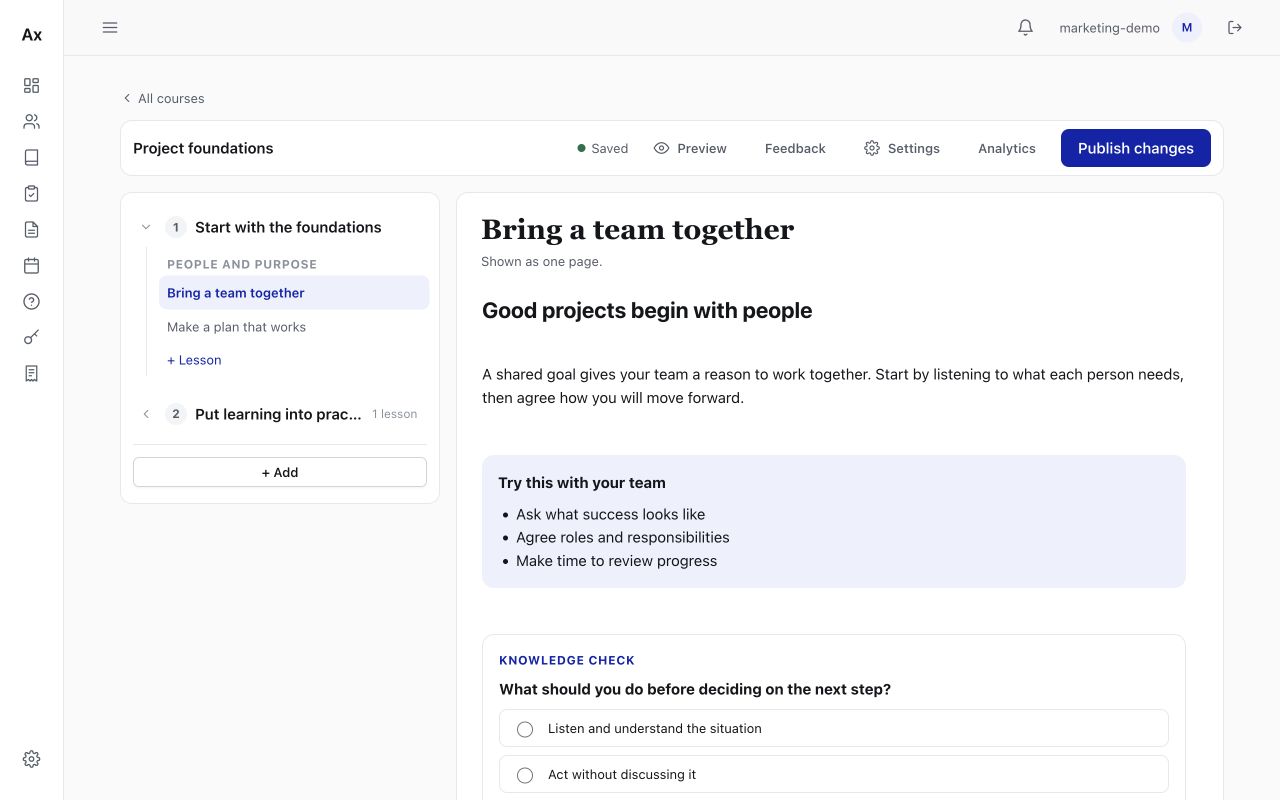Click the logout icon in top bar
This screenshot has height=800, width=1280.
(1235, 28)
